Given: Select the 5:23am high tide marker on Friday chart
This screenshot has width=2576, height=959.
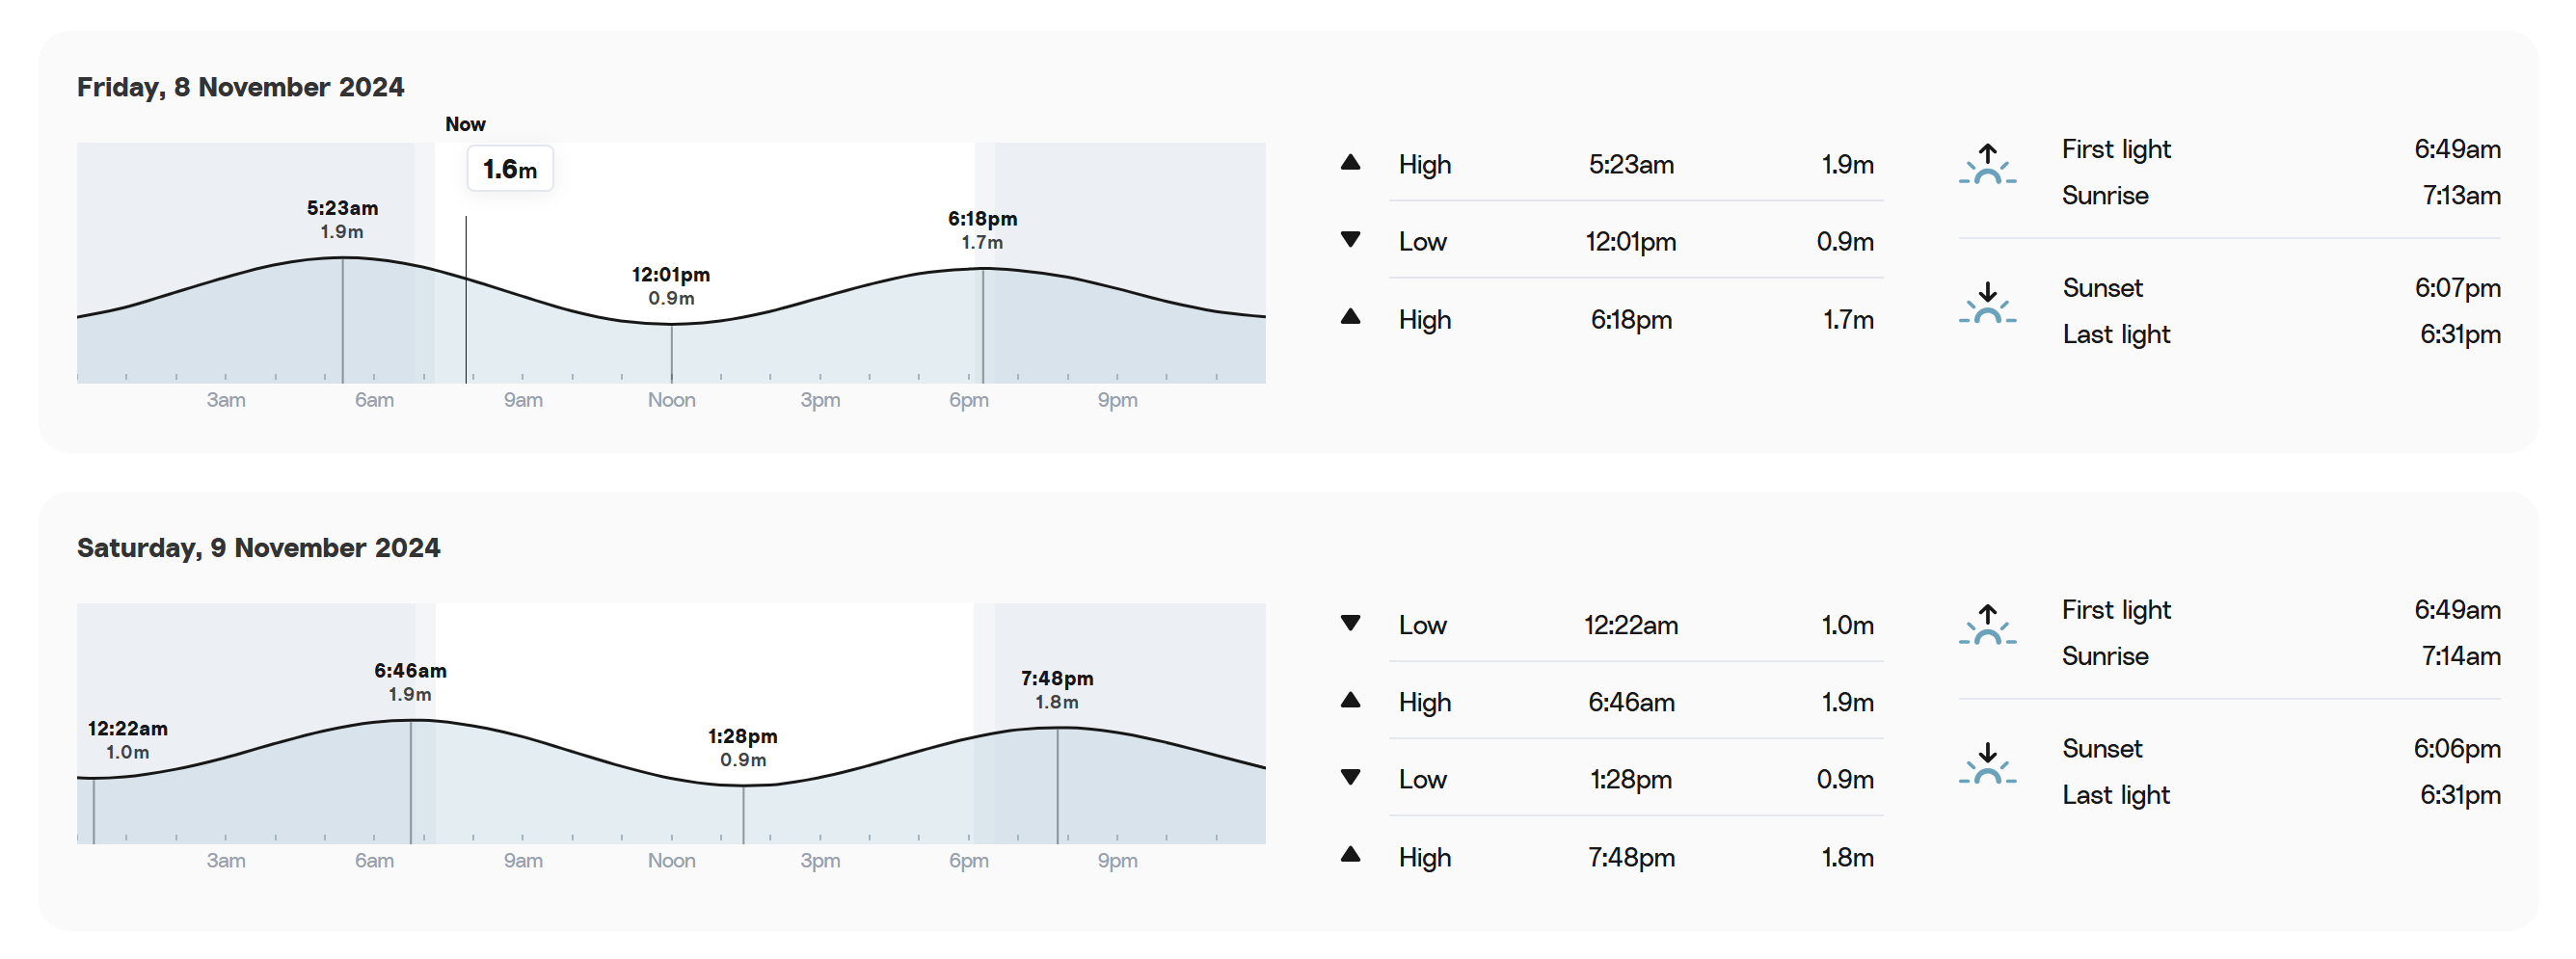Looking at the screenshot, I should [x=342, y=219].
